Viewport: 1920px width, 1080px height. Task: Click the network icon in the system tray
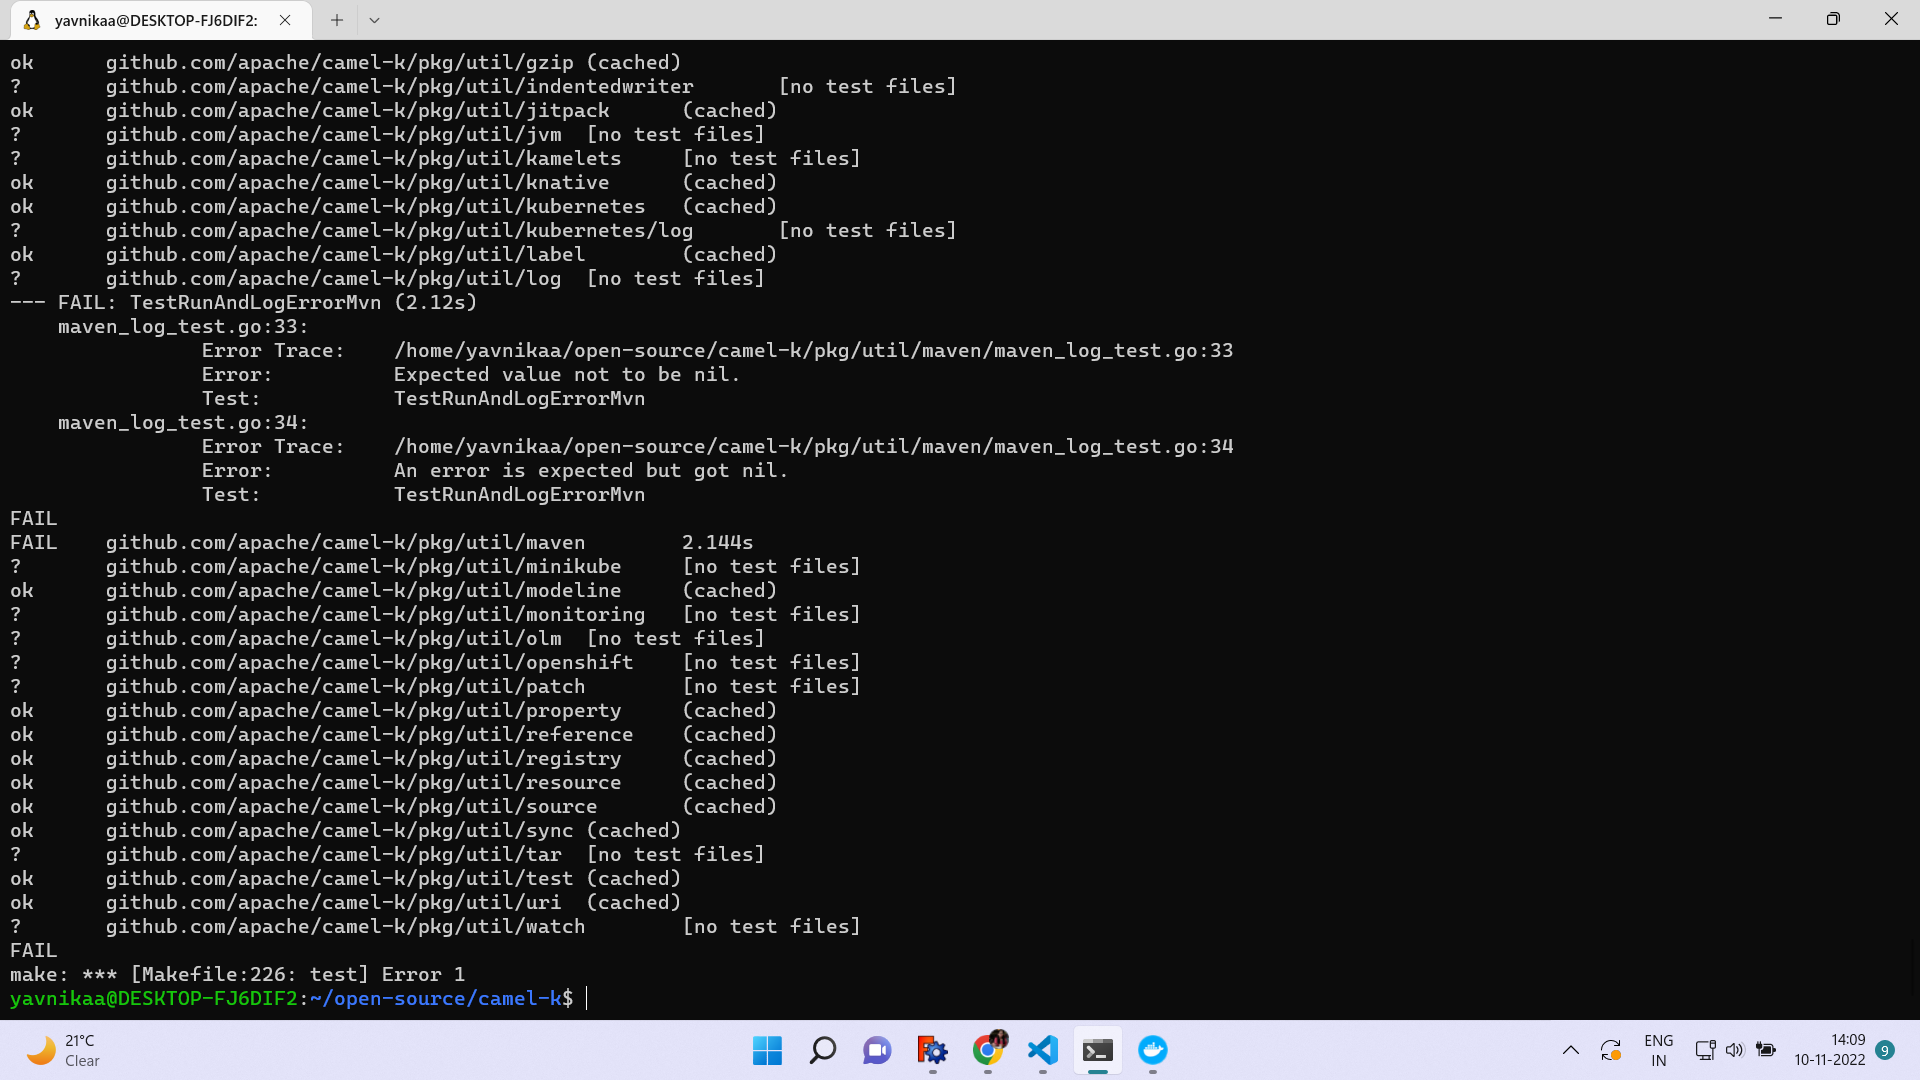click(x=1705, y=1050)
